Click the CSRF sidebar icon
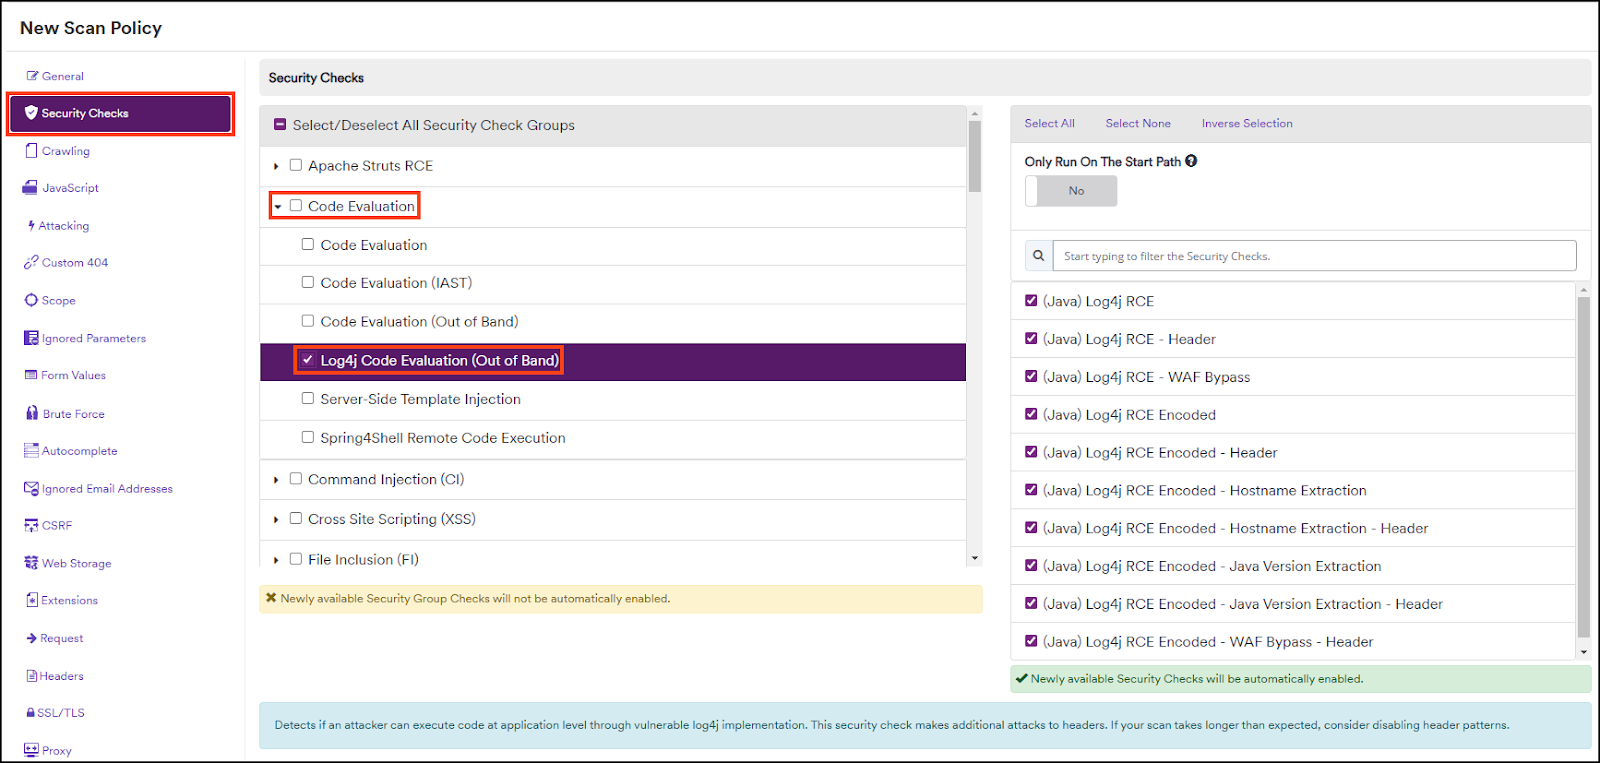The height and width of the screenshot is (763, 1600). 31,525
